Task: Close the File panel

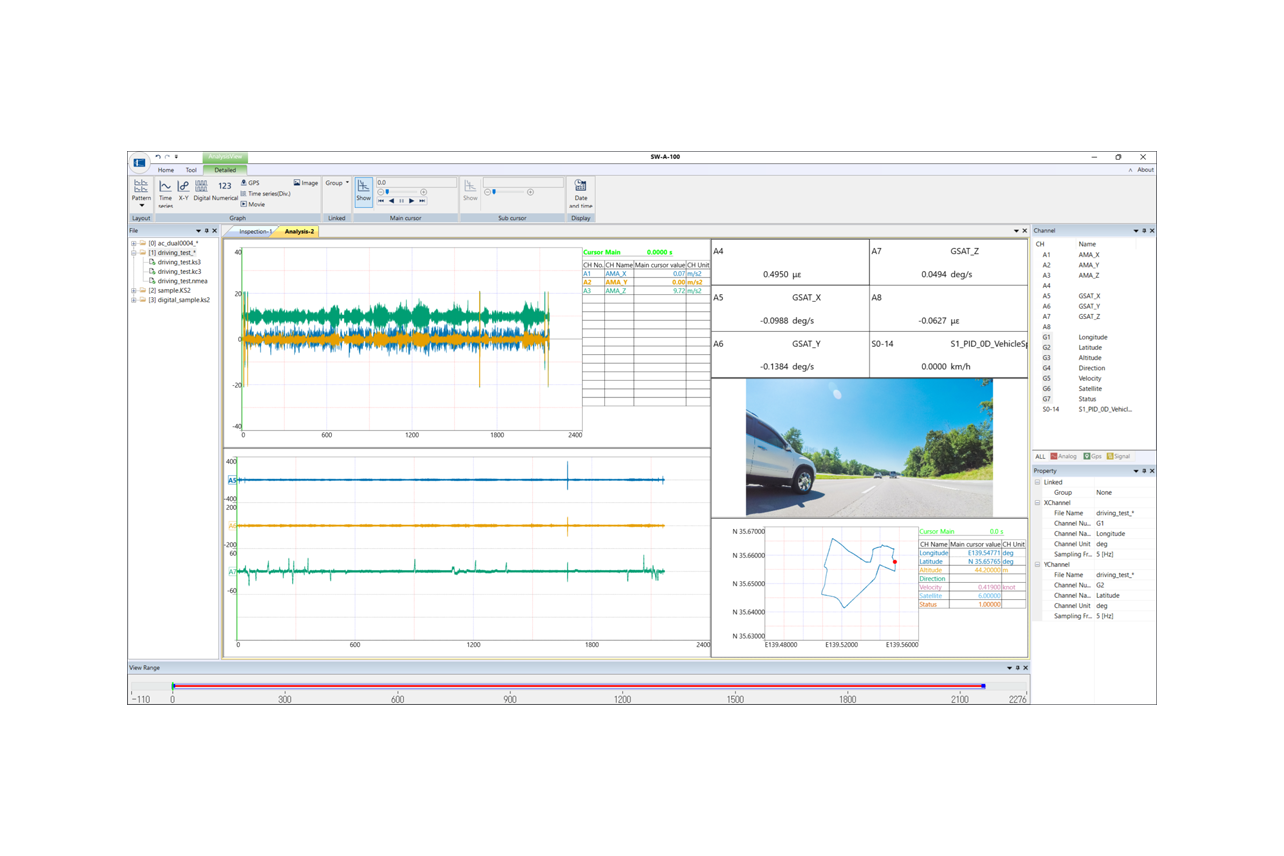Action: point(215,231)
